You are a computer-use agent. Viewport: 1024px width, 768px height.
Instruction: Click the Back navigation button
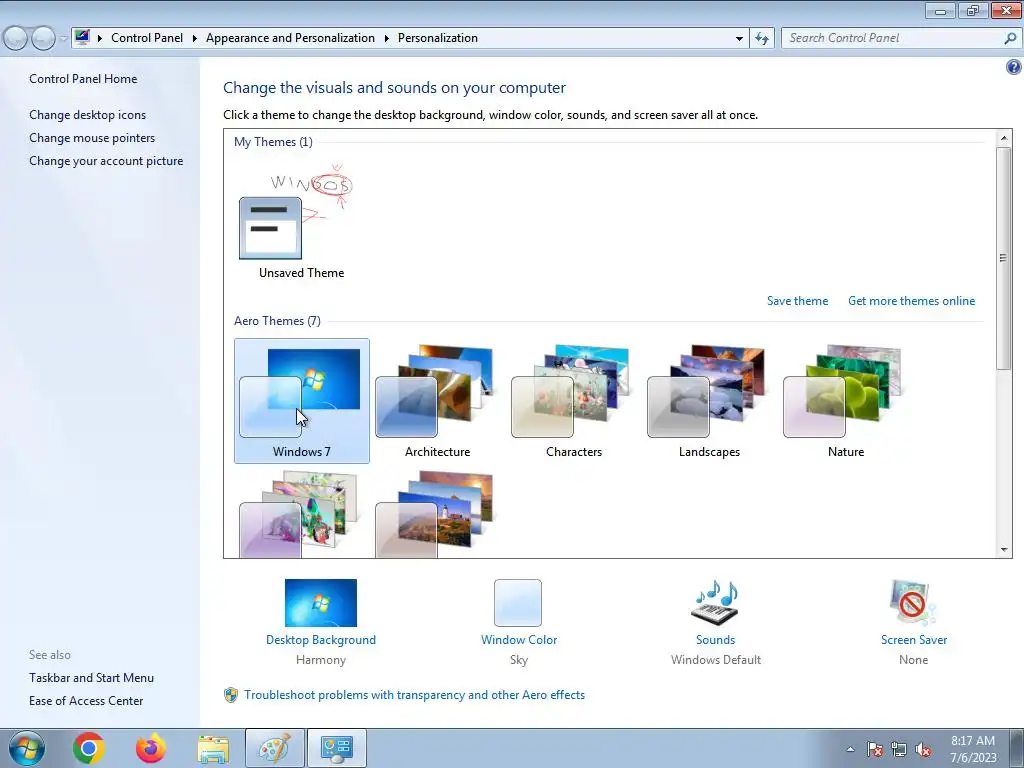click(16, 39)
